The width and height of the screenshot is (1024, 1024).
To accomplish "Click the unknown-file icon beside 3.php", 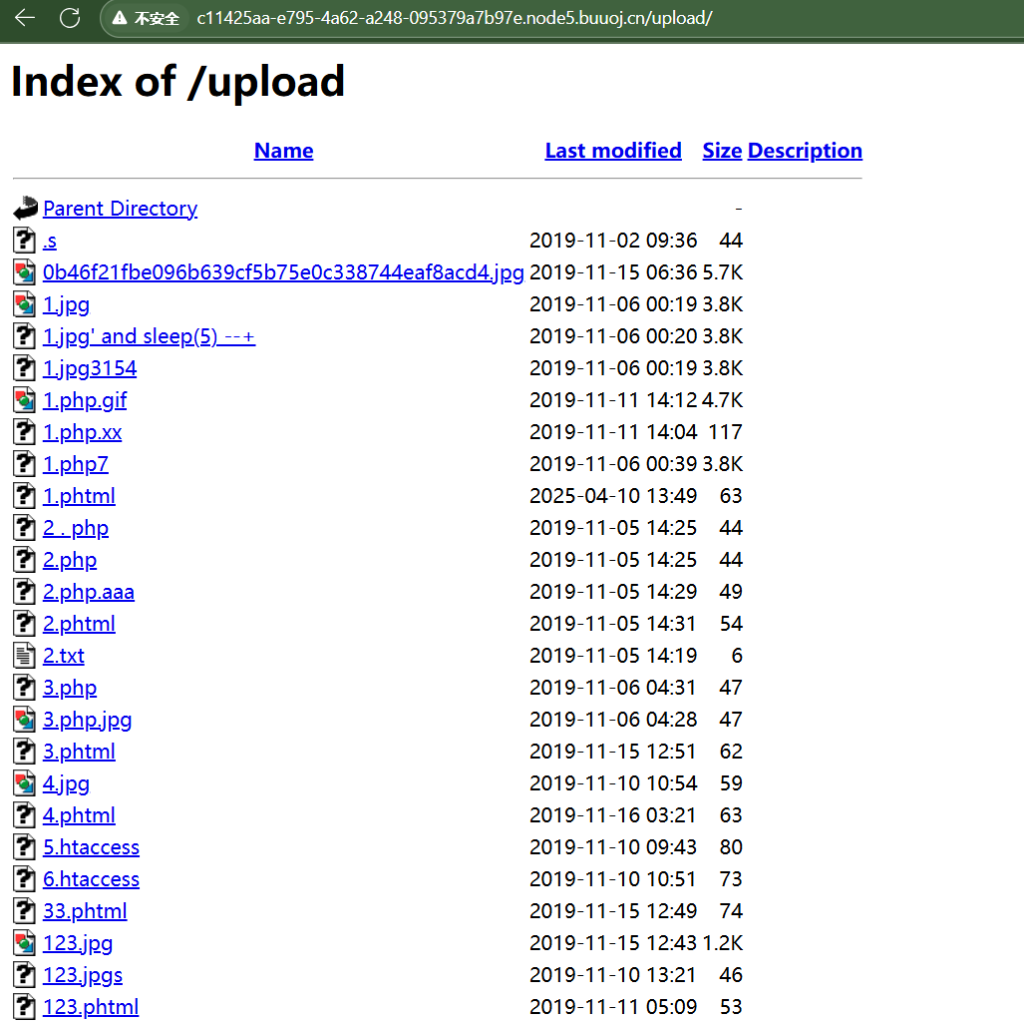I will click(x=25, y=688).
